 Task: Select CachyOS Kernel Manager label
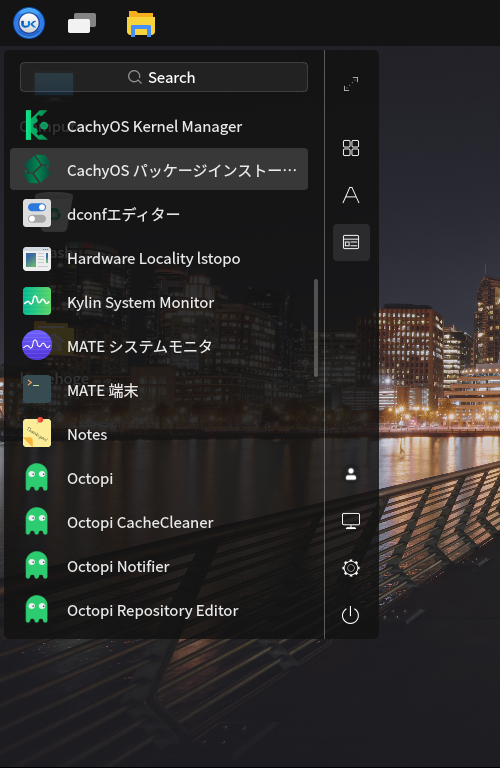[x=154, y=127]
